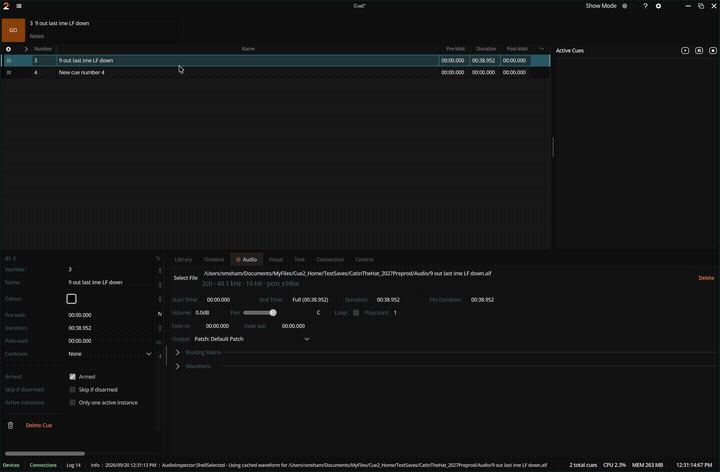Viewport: 720px width, 472px height.
Task: Click the trash can icon beside Delete Cue
Action: pos(11,425)
